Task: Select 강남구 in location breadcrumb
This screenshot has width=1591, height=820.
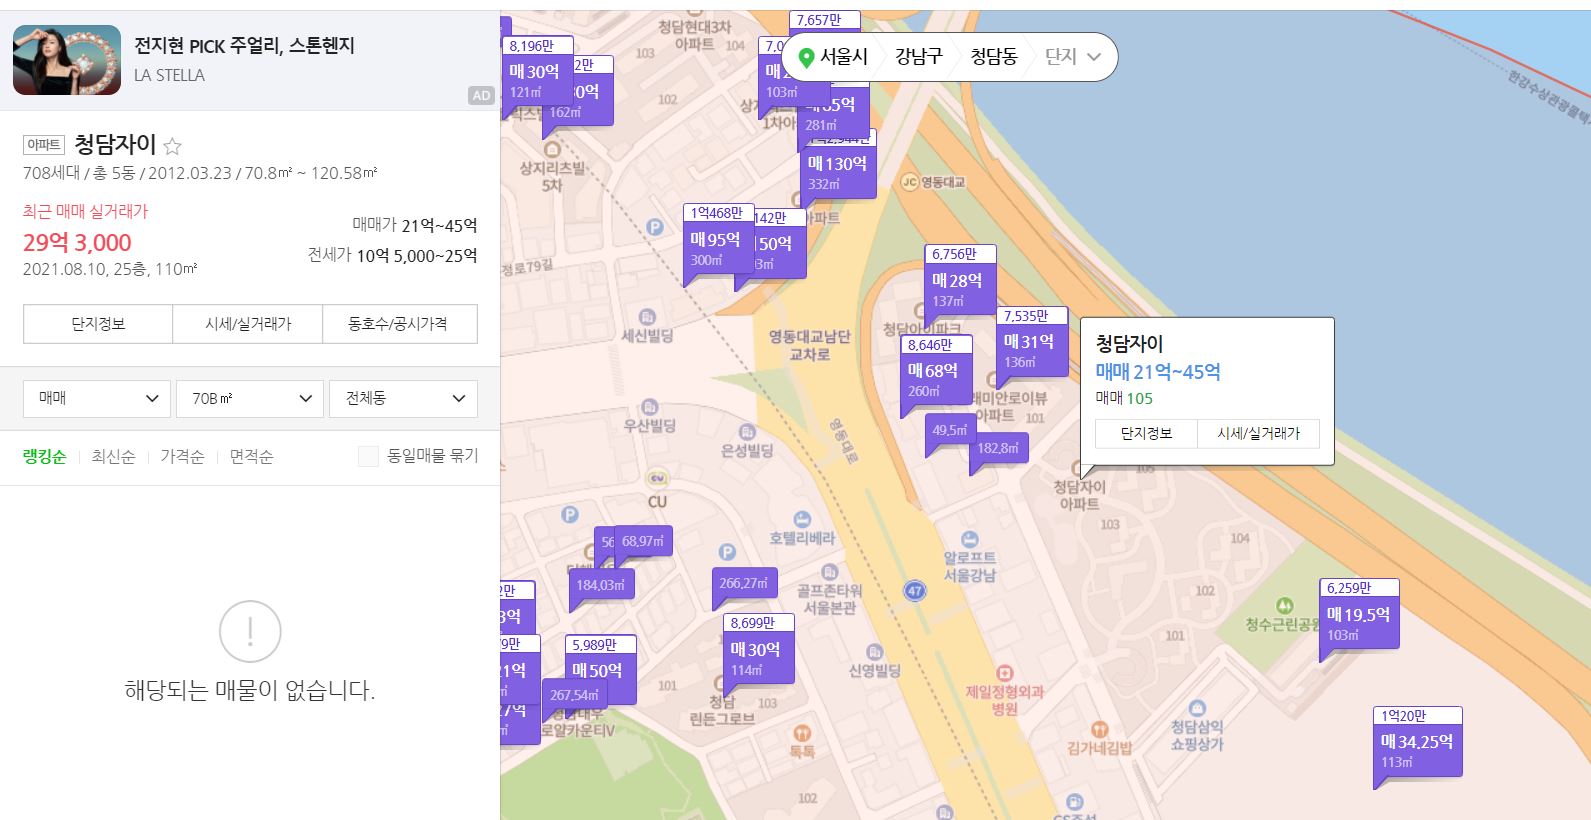Action: point(919,57)
